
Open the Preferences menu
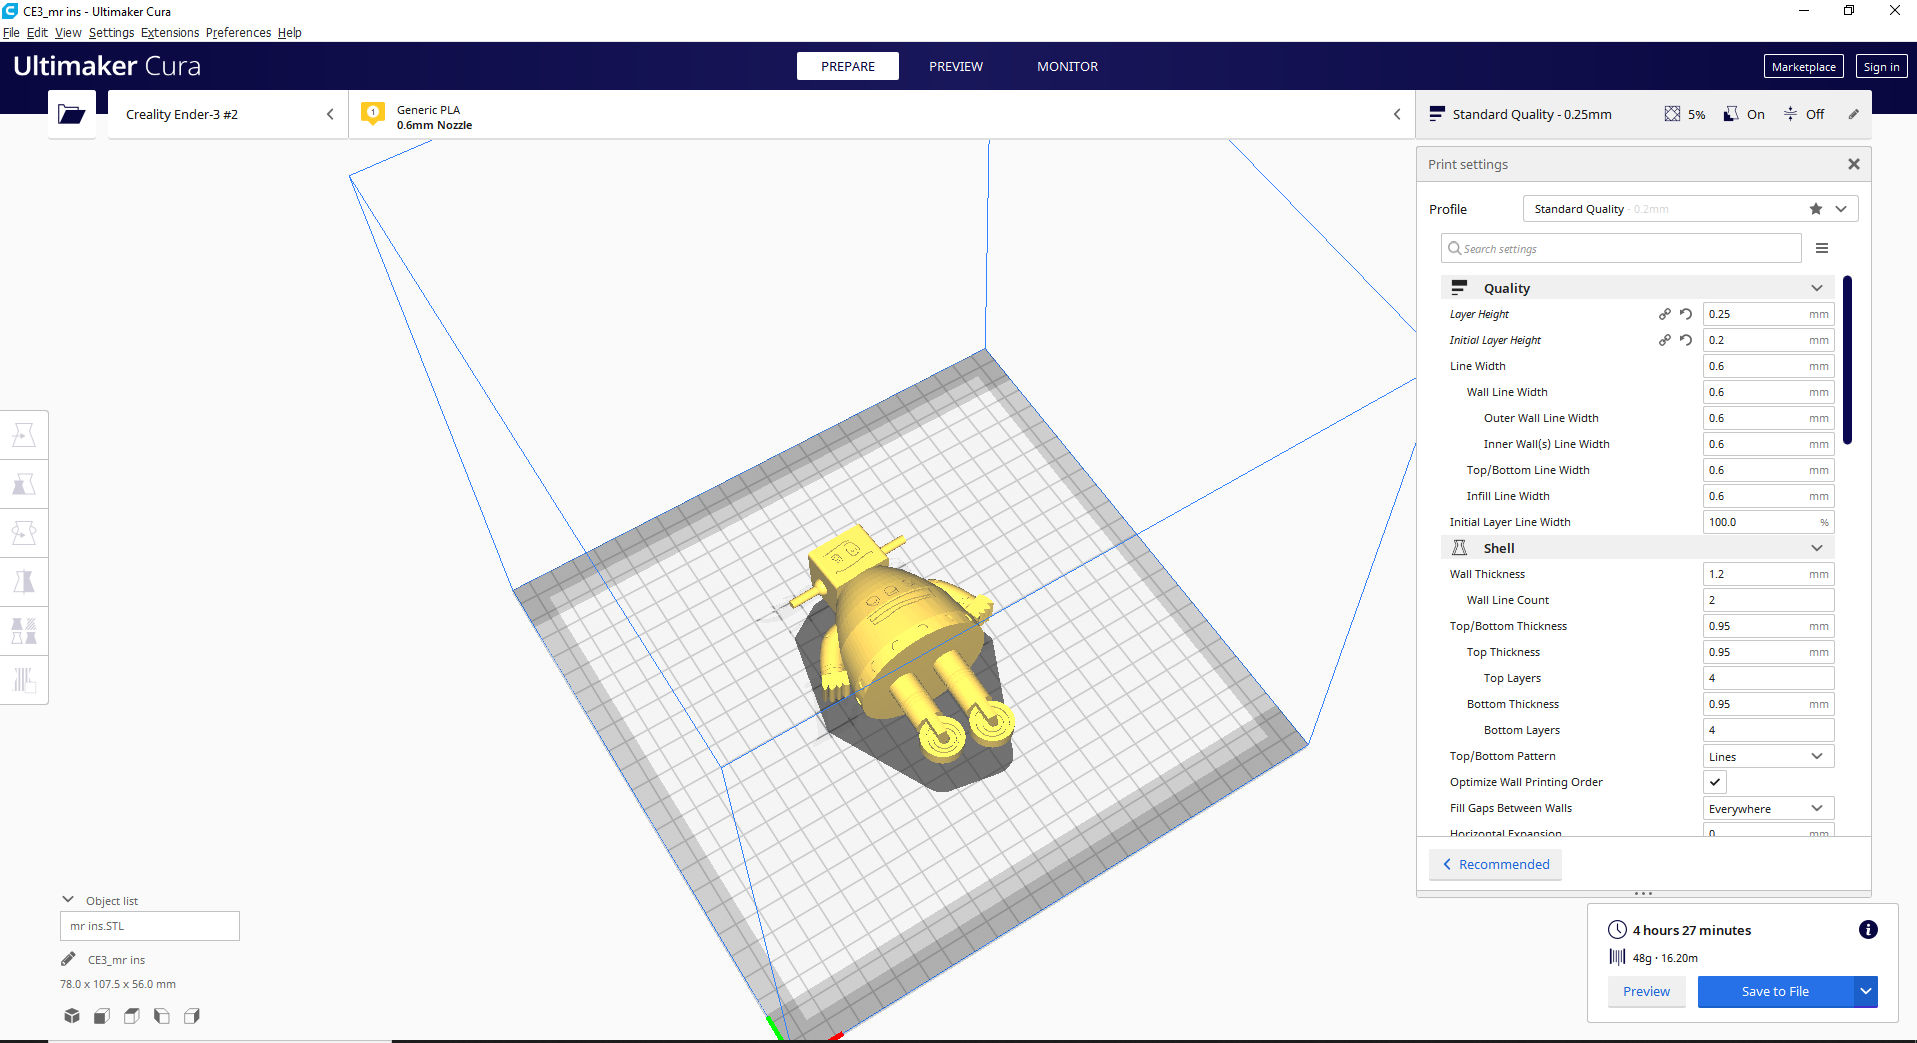coord(238,32)
